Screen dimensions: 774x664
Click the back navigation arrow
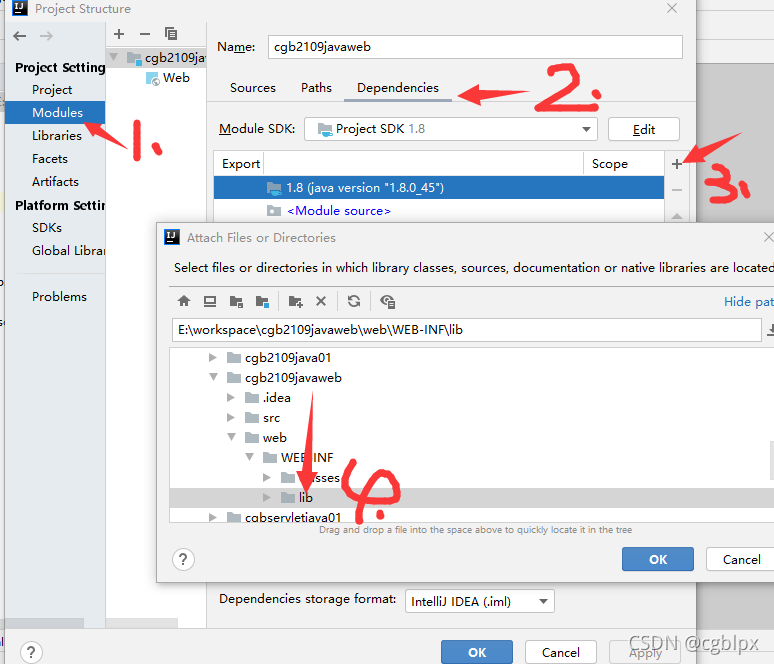pyautogui.click(x=20, y=36)
